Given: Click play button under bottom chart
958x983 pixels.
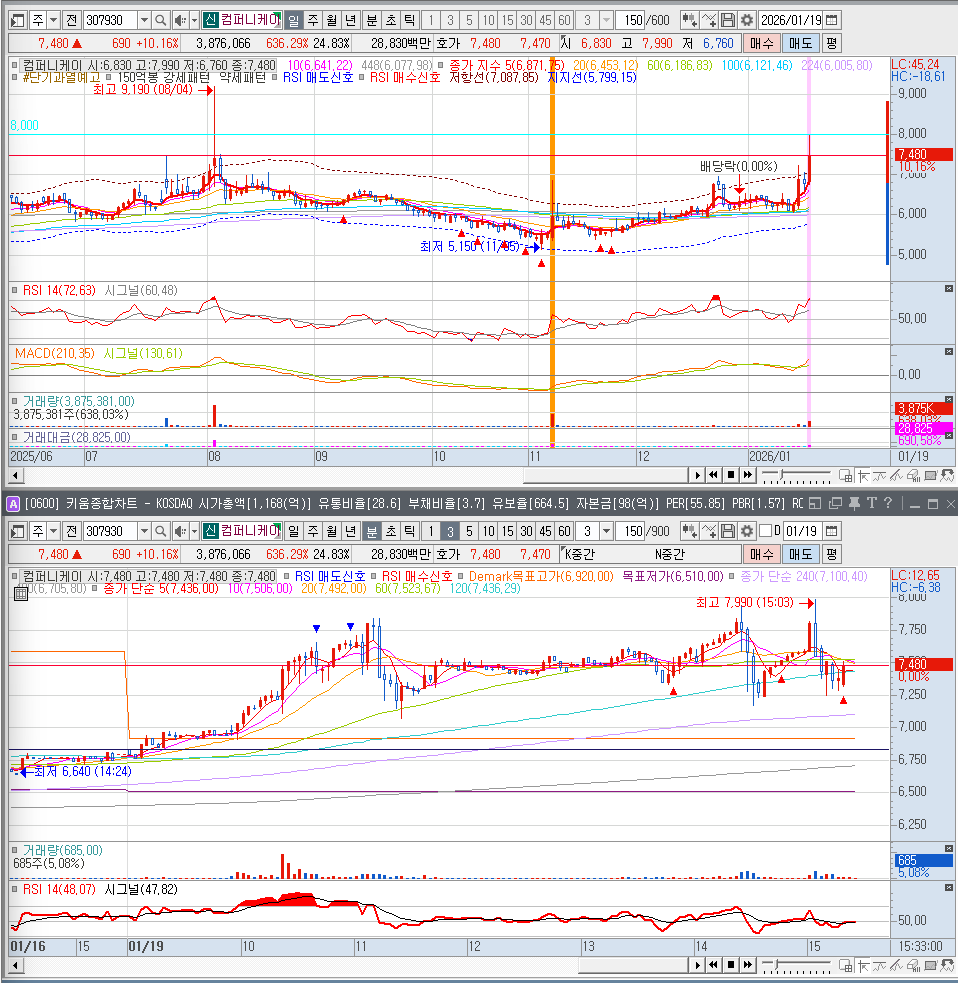Looking at the screenshot, I should (697, 965).
